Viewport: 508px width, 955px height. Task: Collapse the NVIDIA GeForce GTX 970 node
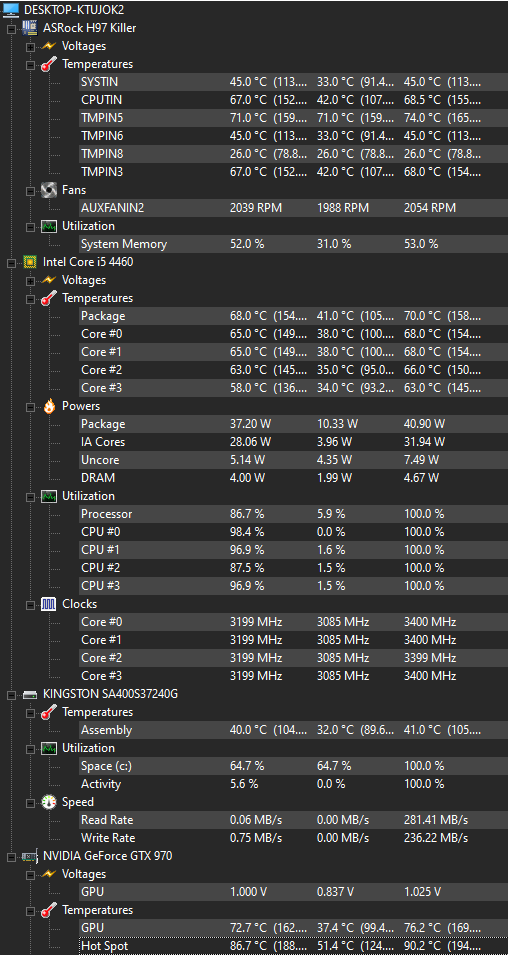(x=11, y=856)
